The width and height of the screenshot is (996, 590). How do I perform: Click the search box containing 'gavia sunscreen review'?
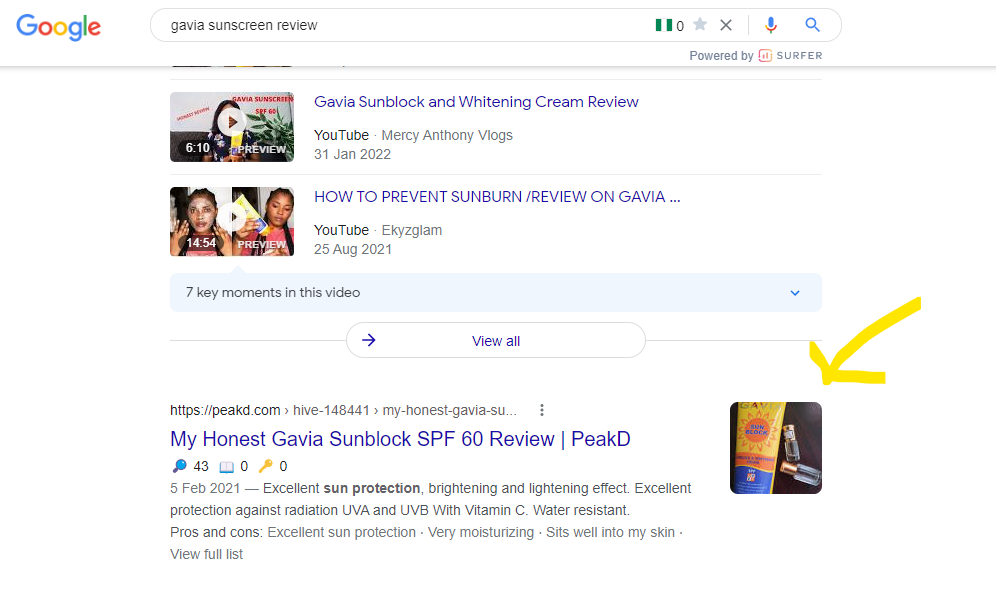(495, 25)
